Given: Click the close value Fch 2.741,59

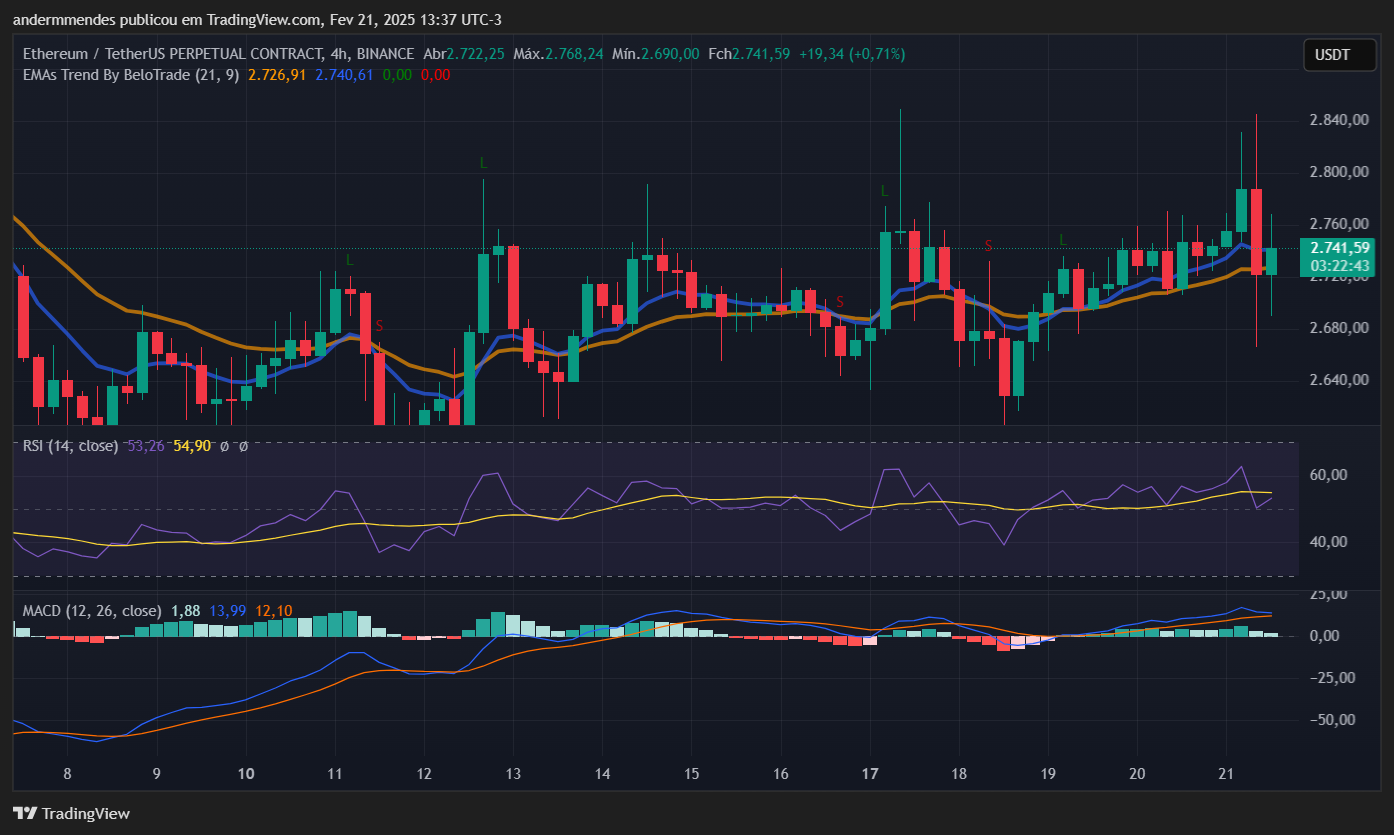Looking at the screenshot, I should coord(749,54).
